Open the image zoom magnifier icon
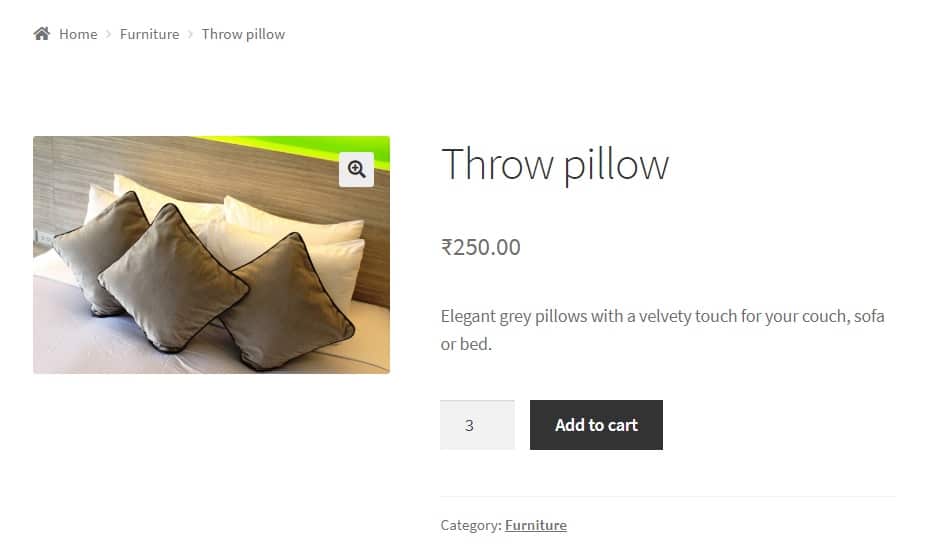 pyautogui.click(x=356, y=169)
